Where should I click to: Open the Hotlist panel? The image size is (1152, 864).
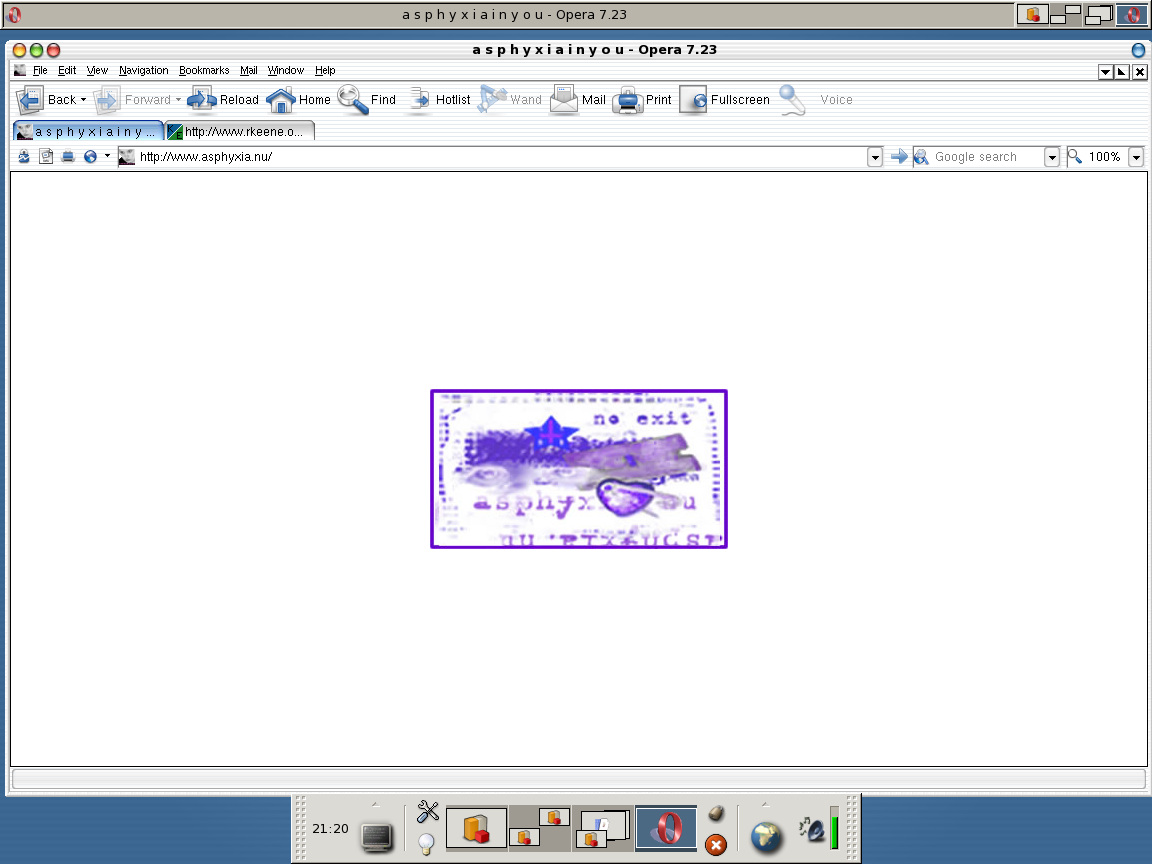[439, 100]
